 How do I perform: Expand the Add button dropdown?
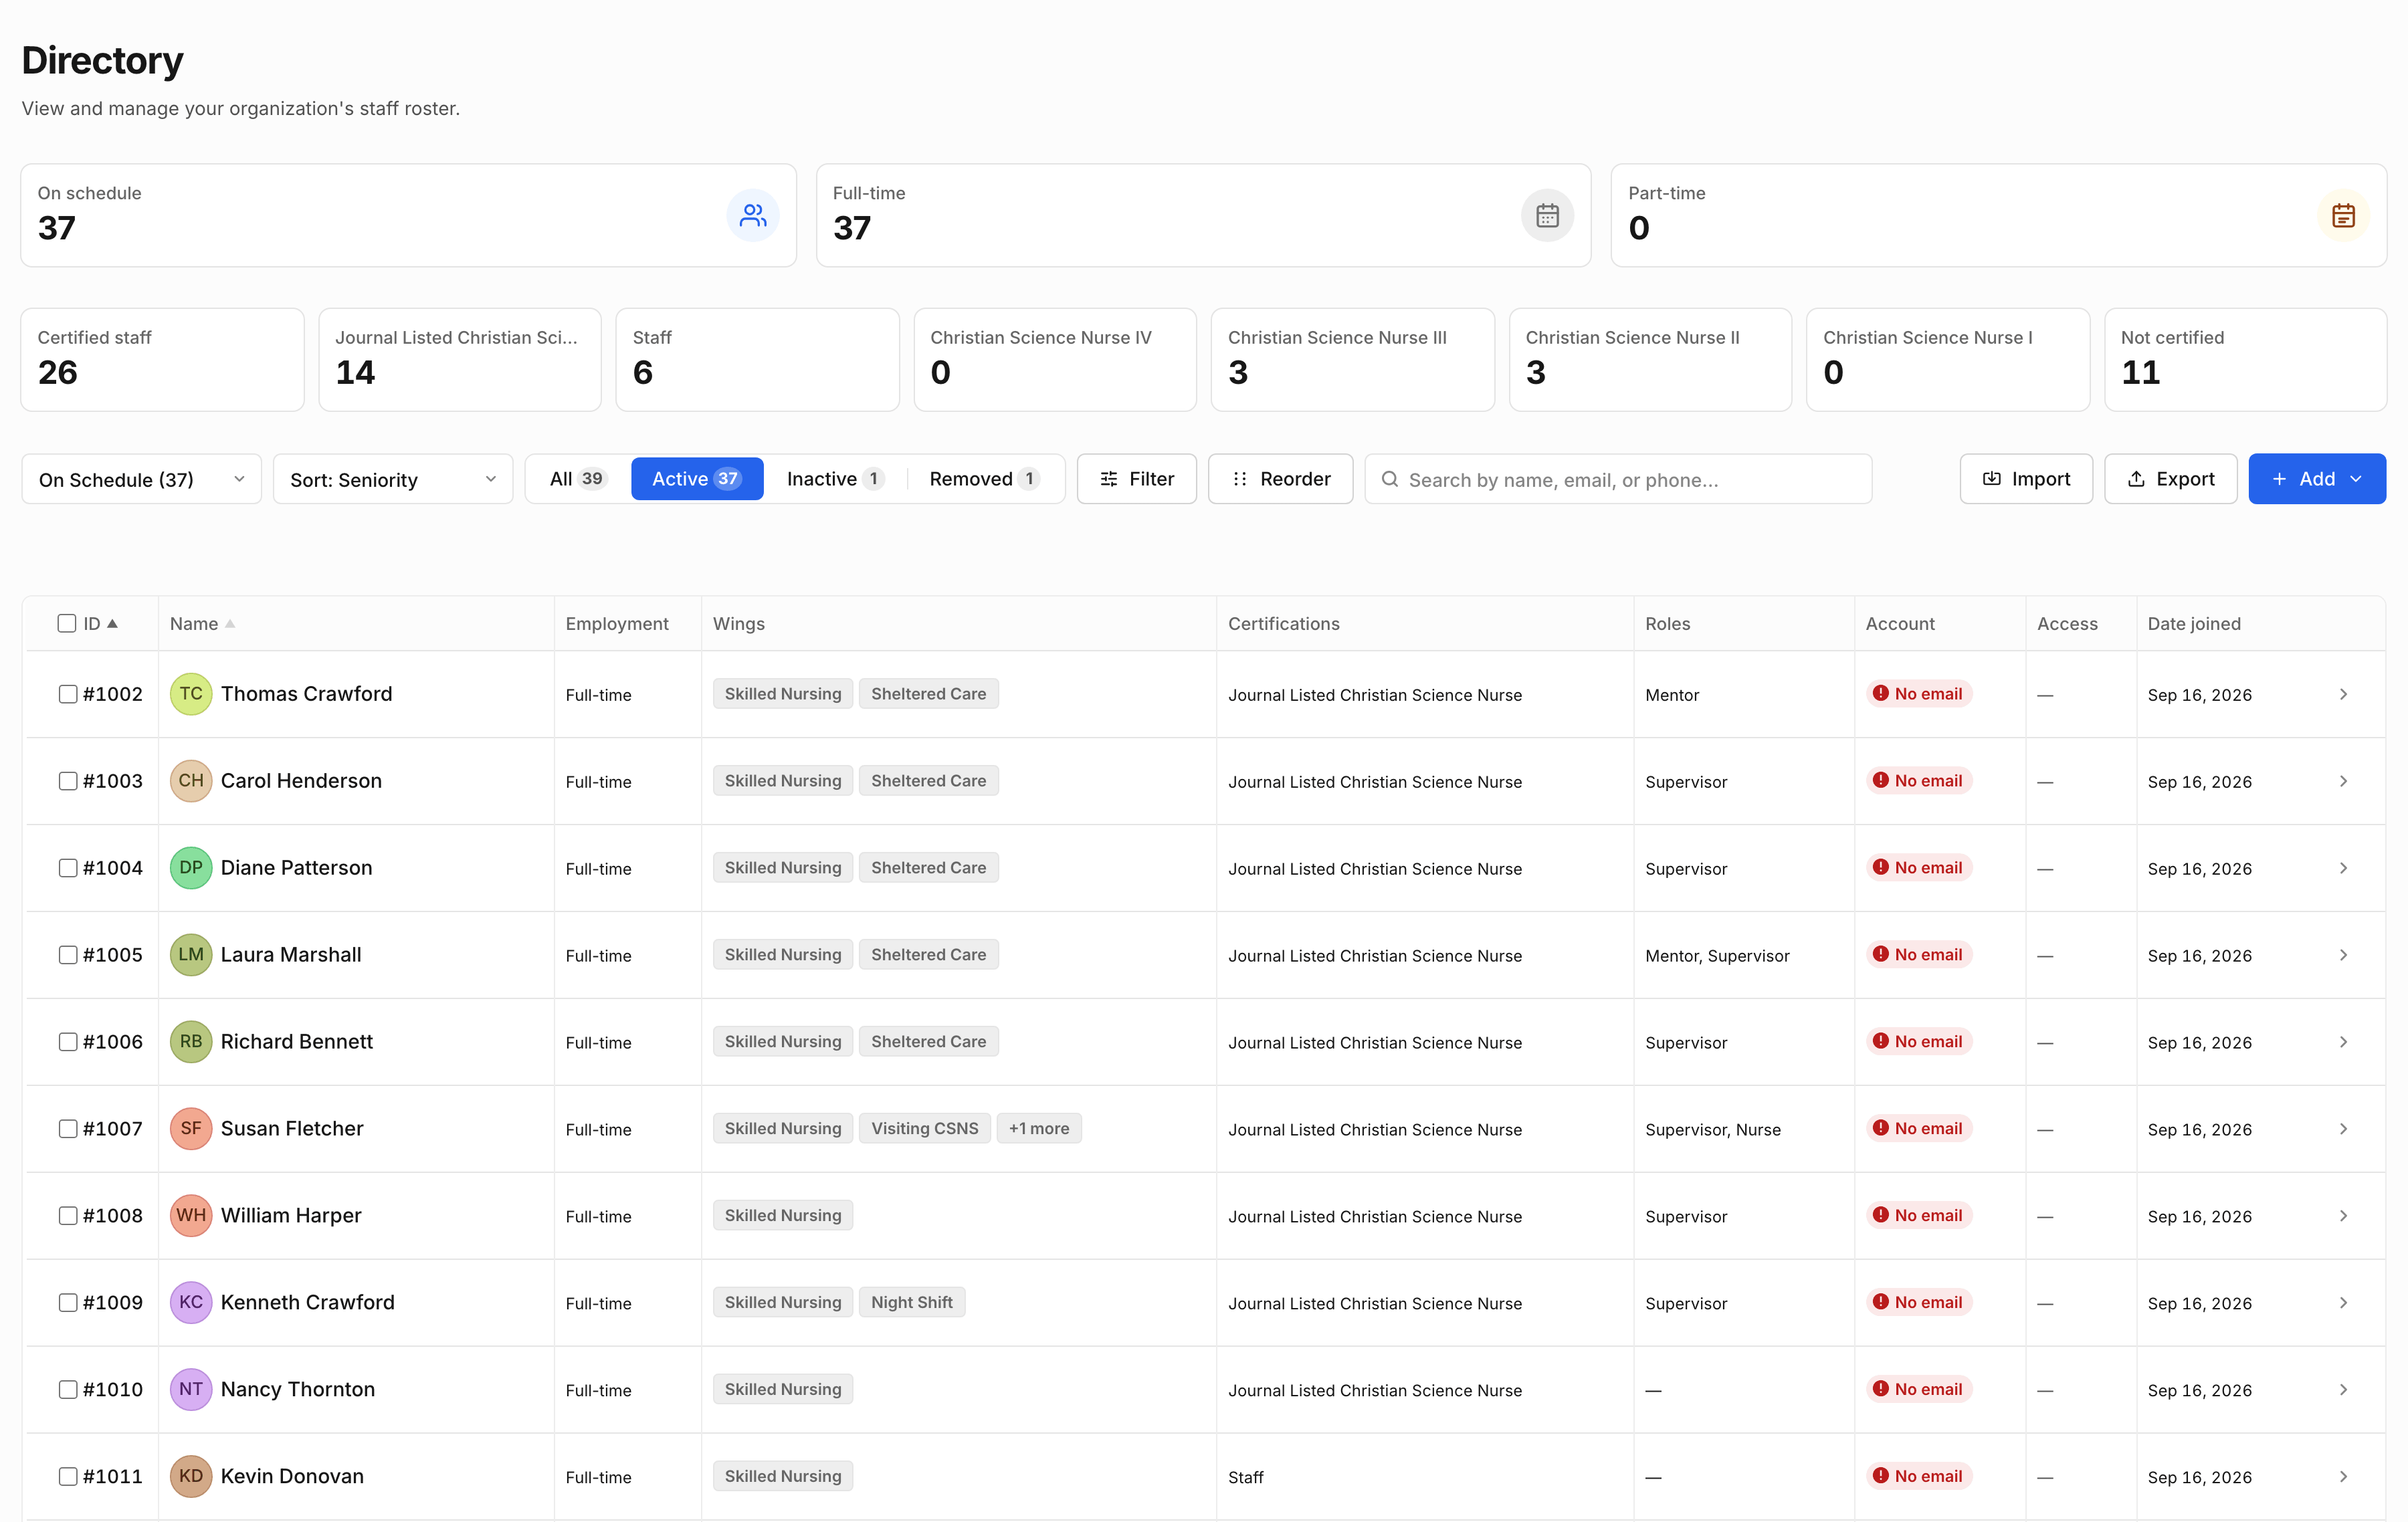(x=2317, y=480)
